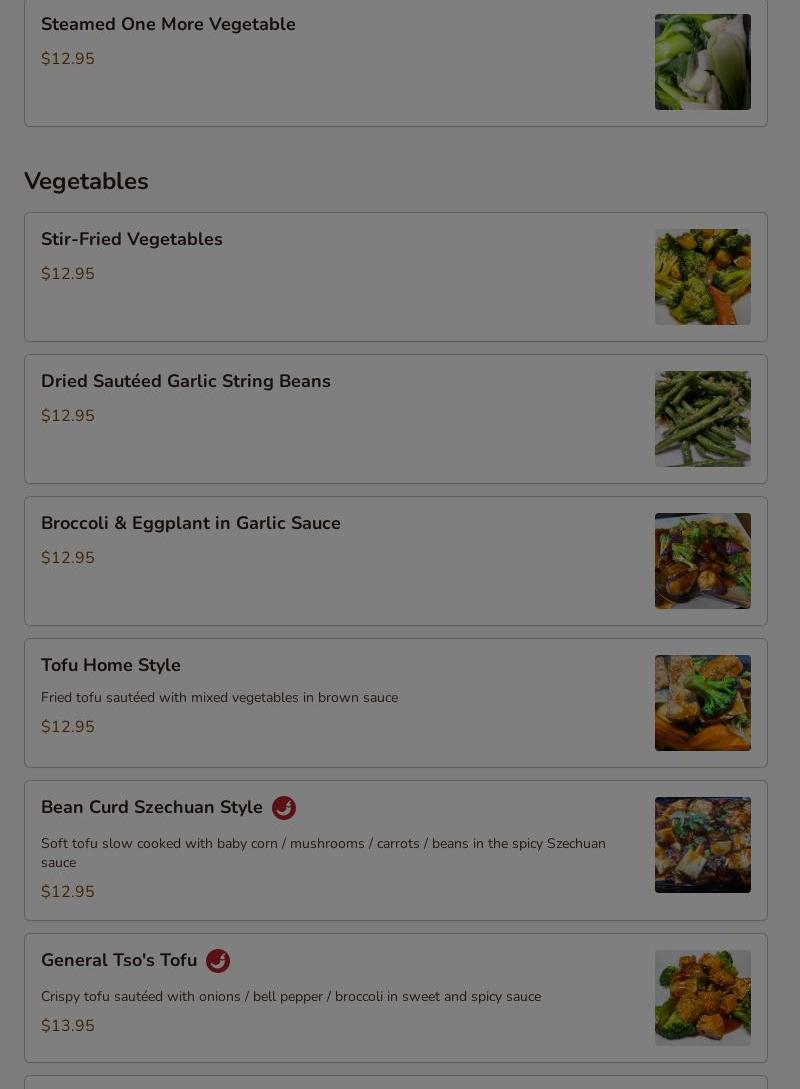The width and height of the screenshot is (800, 1089).
Task: View Tofu Home Style dish photo
Action: click(x=703, y=703)
